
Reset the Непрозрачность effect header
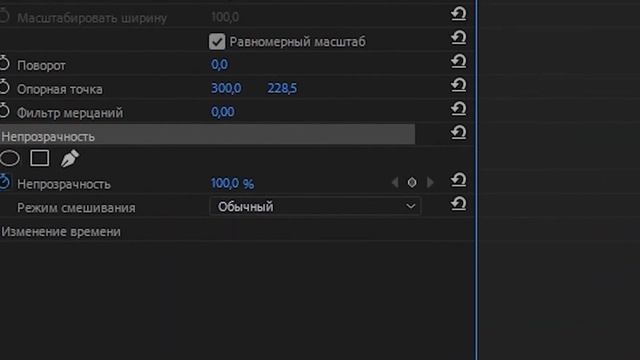[458, 133]
